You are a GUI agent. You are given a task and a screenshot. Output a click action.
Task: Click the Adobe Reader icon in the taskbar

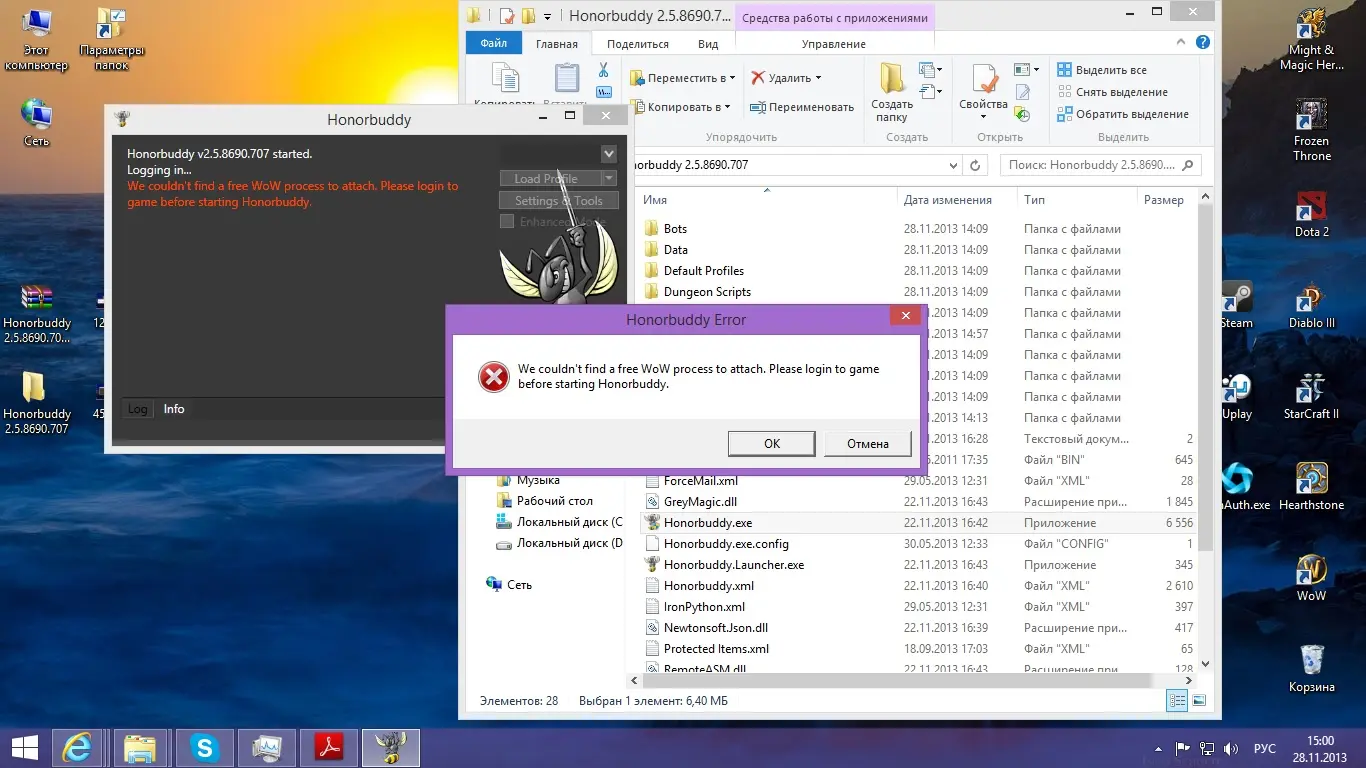[x=329, y=748]
